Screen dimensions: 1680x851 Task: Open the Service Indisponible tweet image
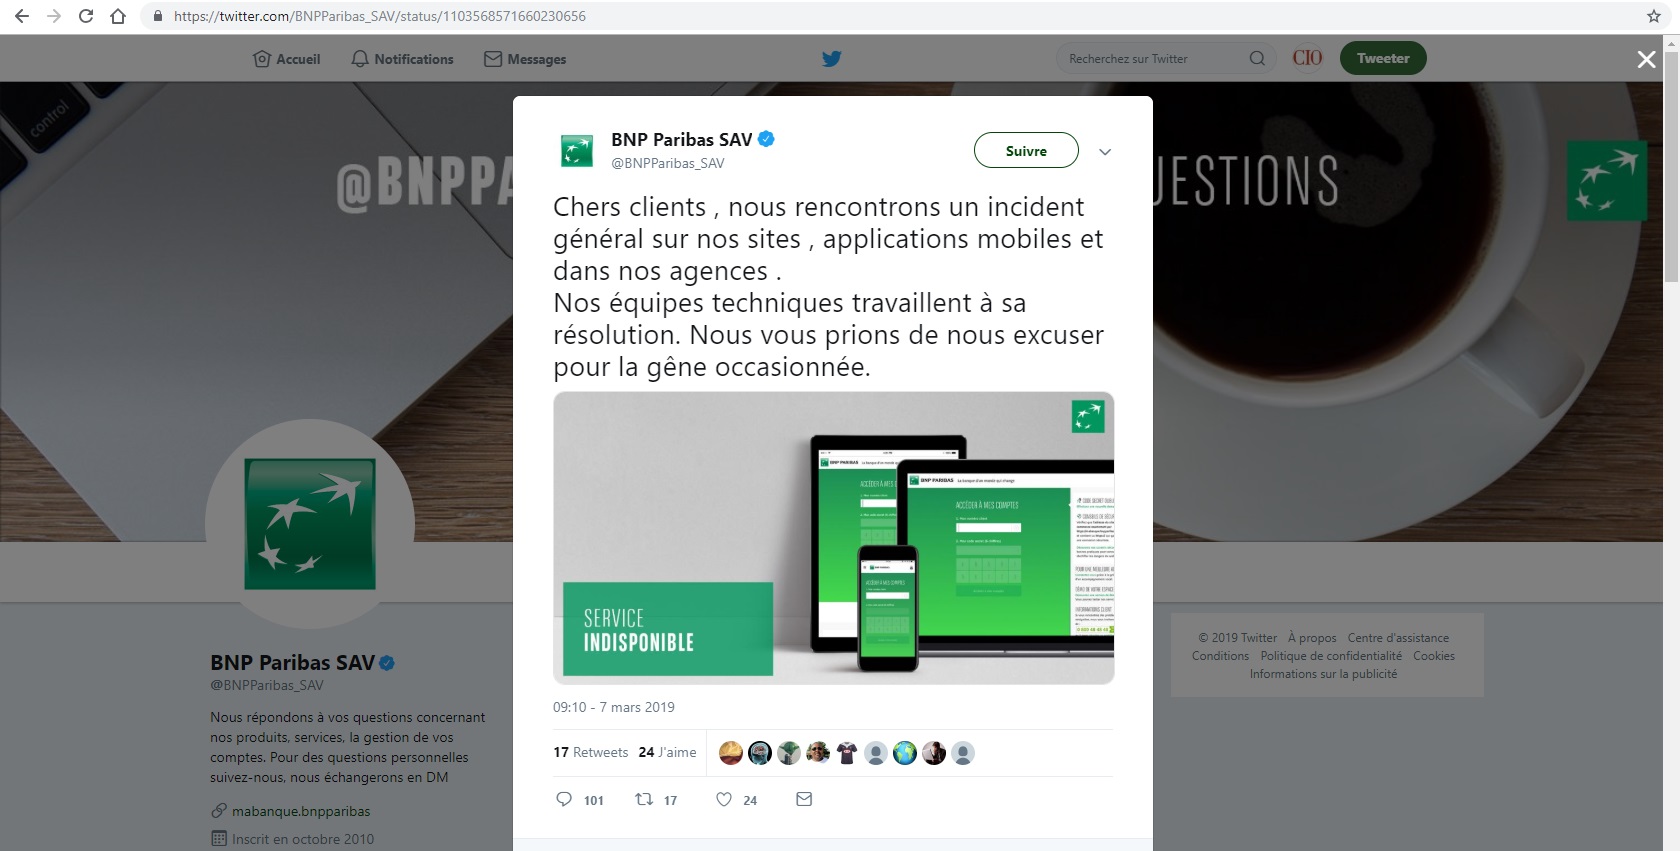[834, 538]
